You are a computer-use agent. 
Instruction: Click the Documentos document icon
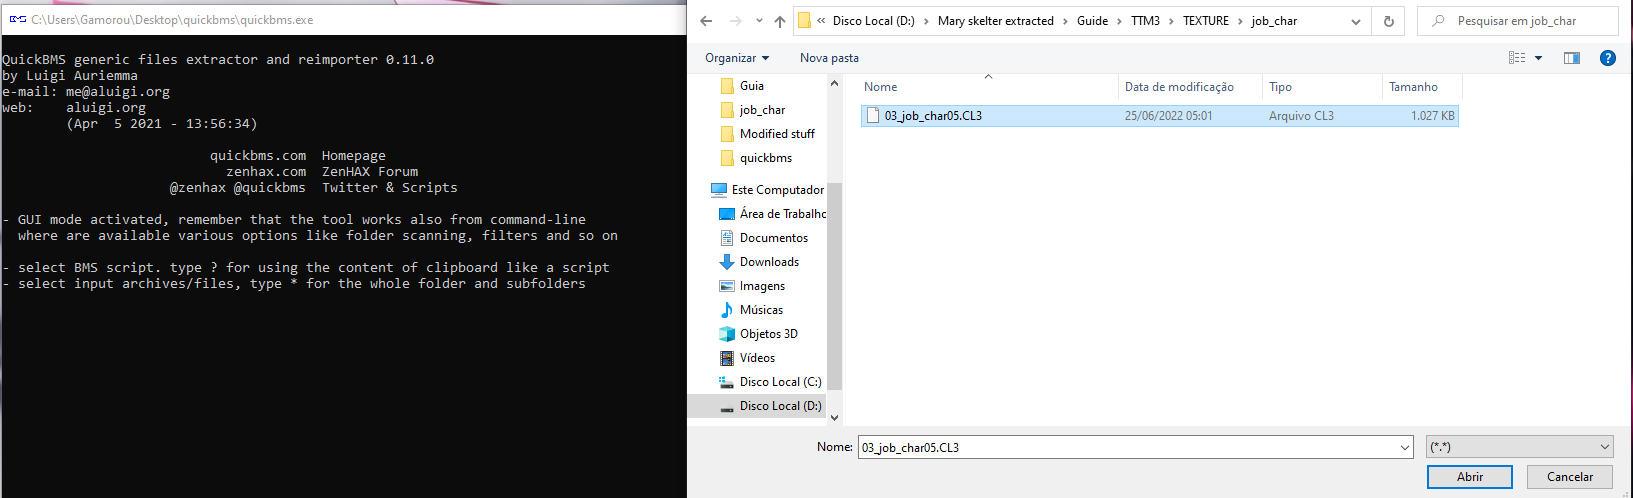tap(727, 238)
